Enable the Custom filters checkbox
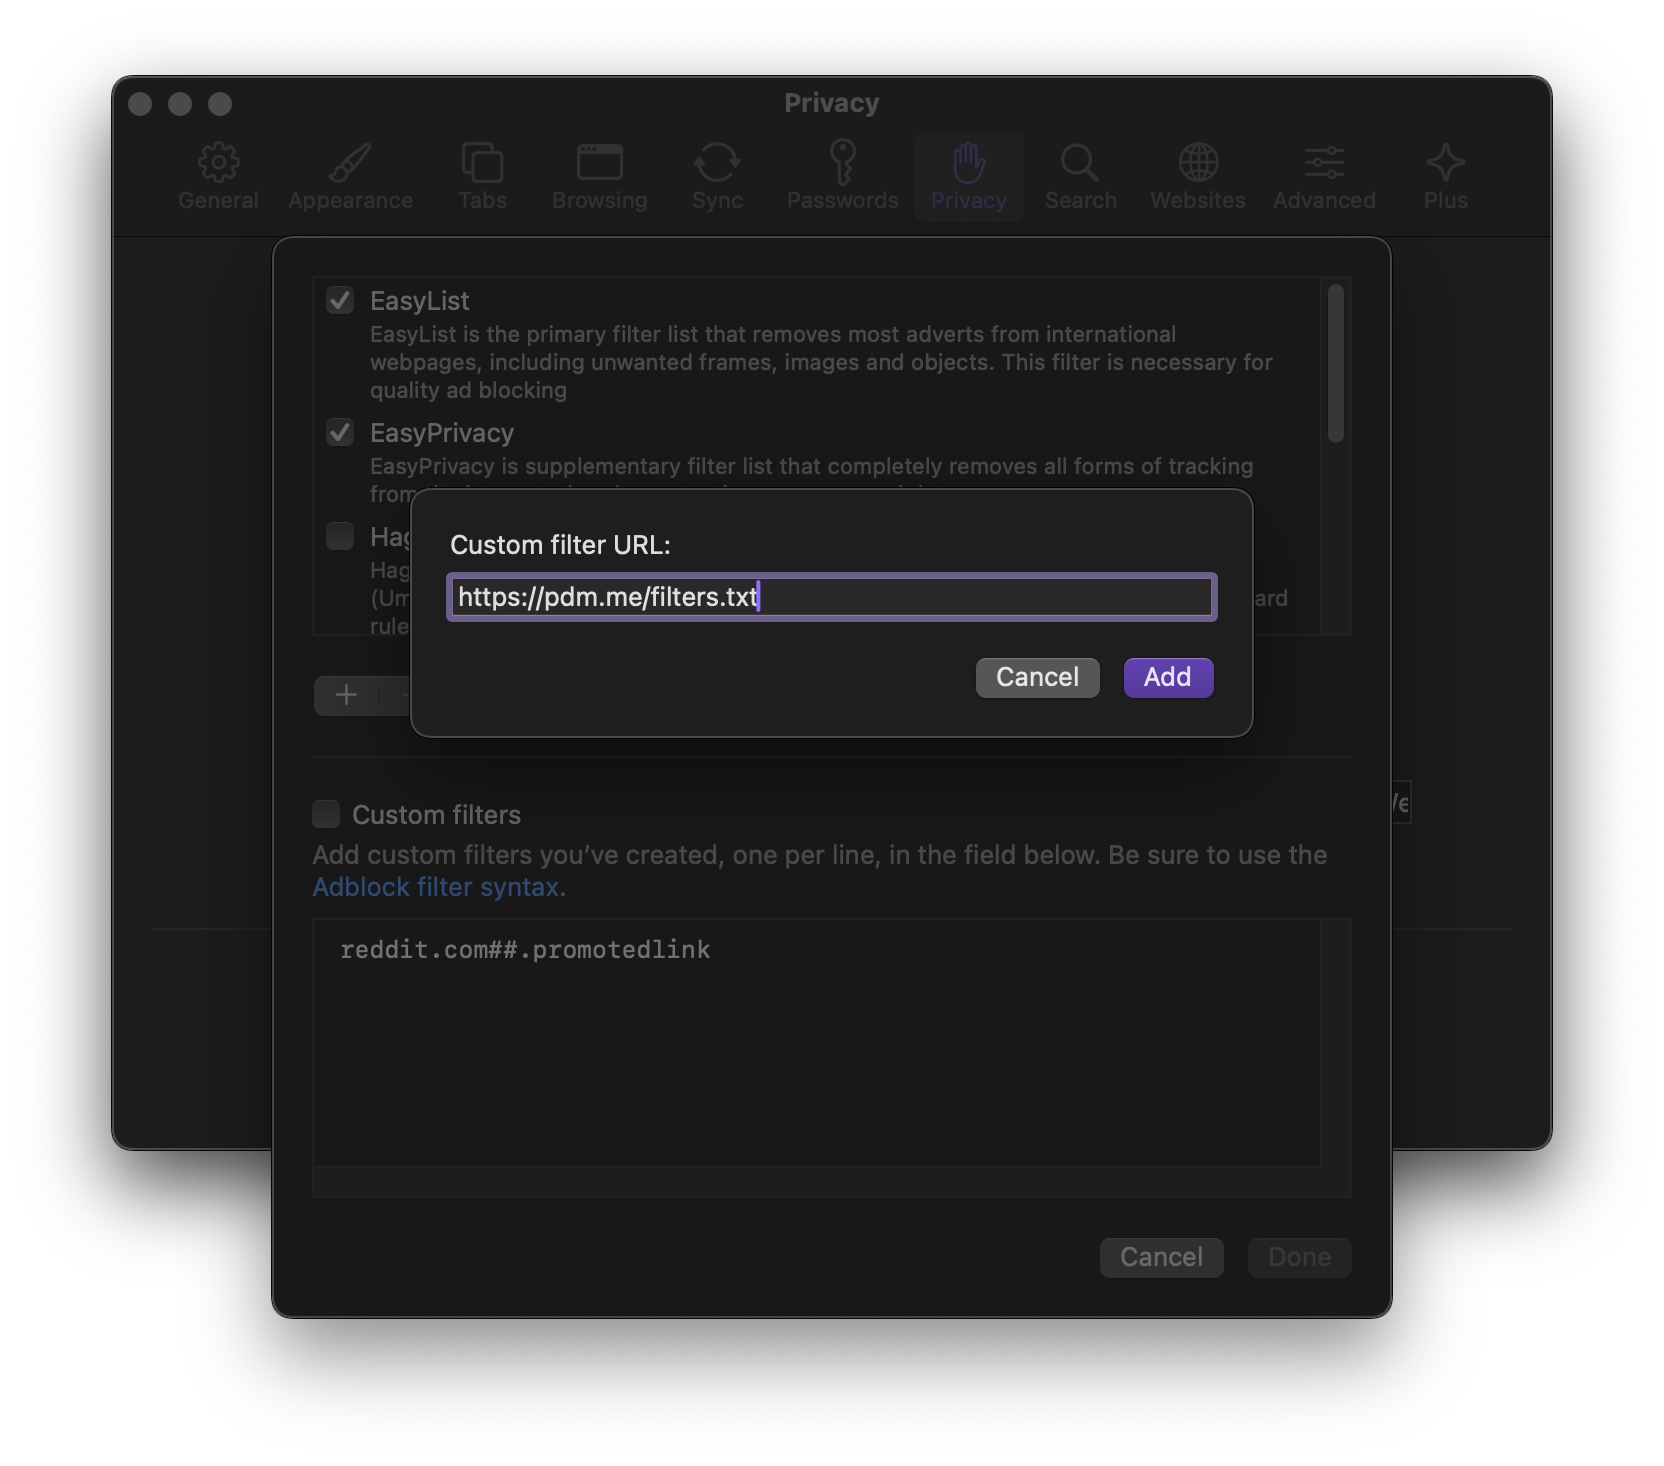 point(326,814)
